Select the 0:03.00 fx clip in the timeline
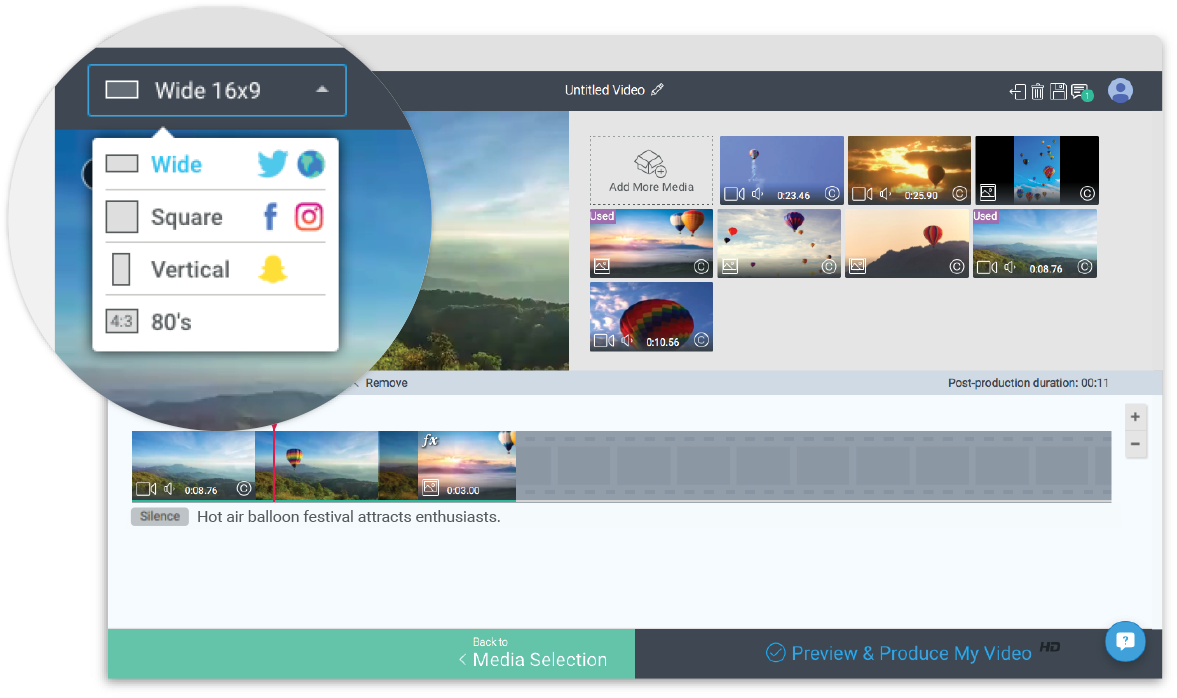Screen dimensions: 1177x698 467,465
